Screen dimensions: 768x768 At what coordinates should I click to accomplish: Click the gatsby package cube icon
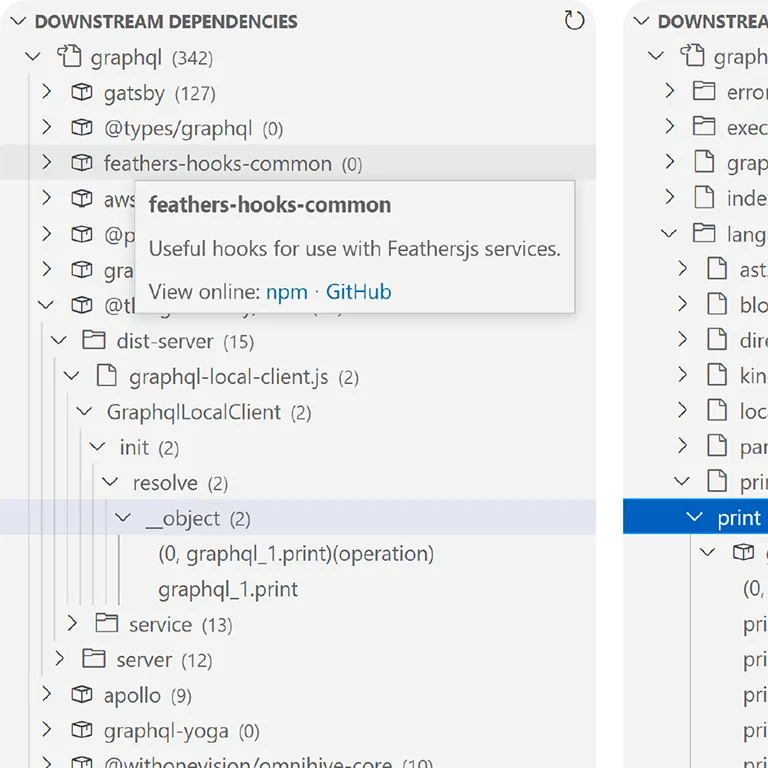click(x=82, y=92)
